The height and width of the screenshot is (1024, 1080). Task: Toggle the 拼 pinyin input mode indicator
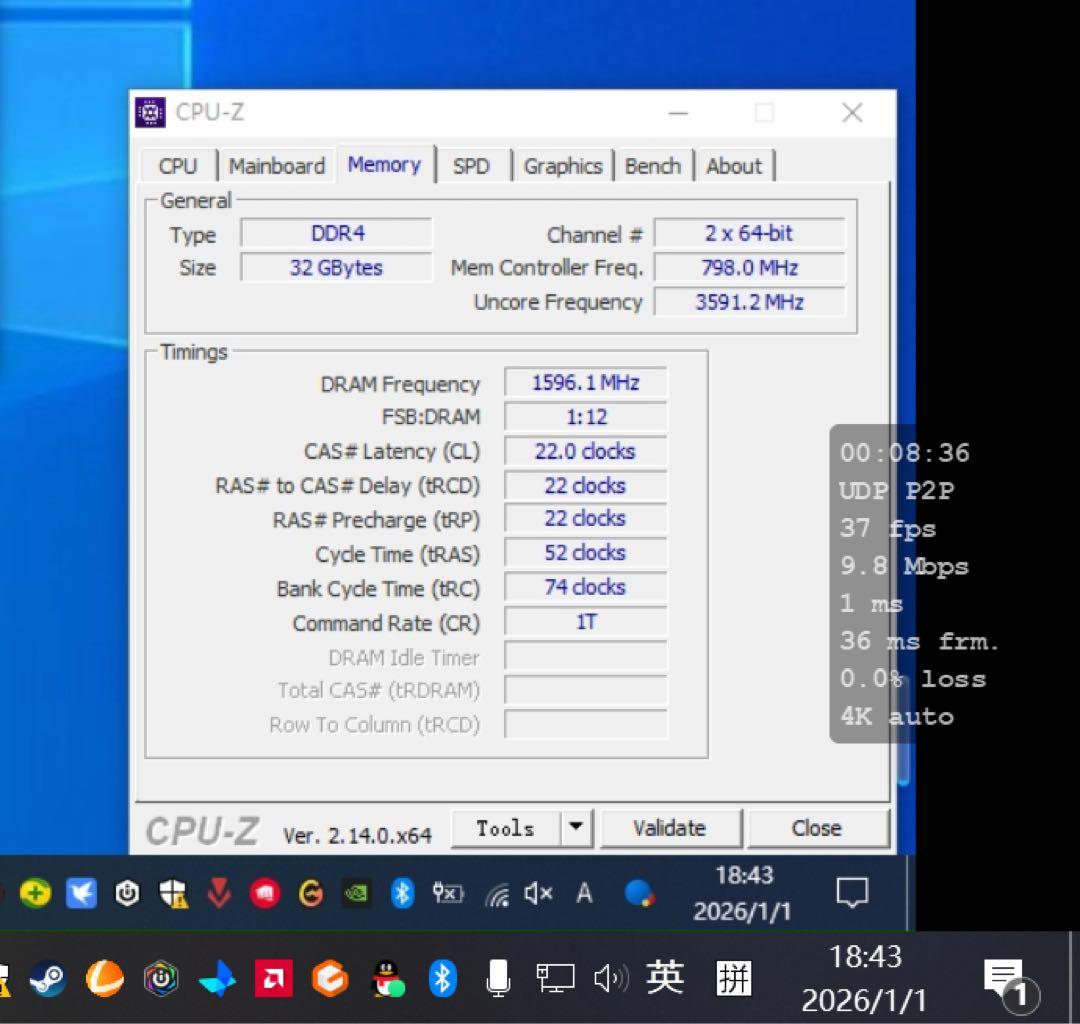click(x=735, y=980)
